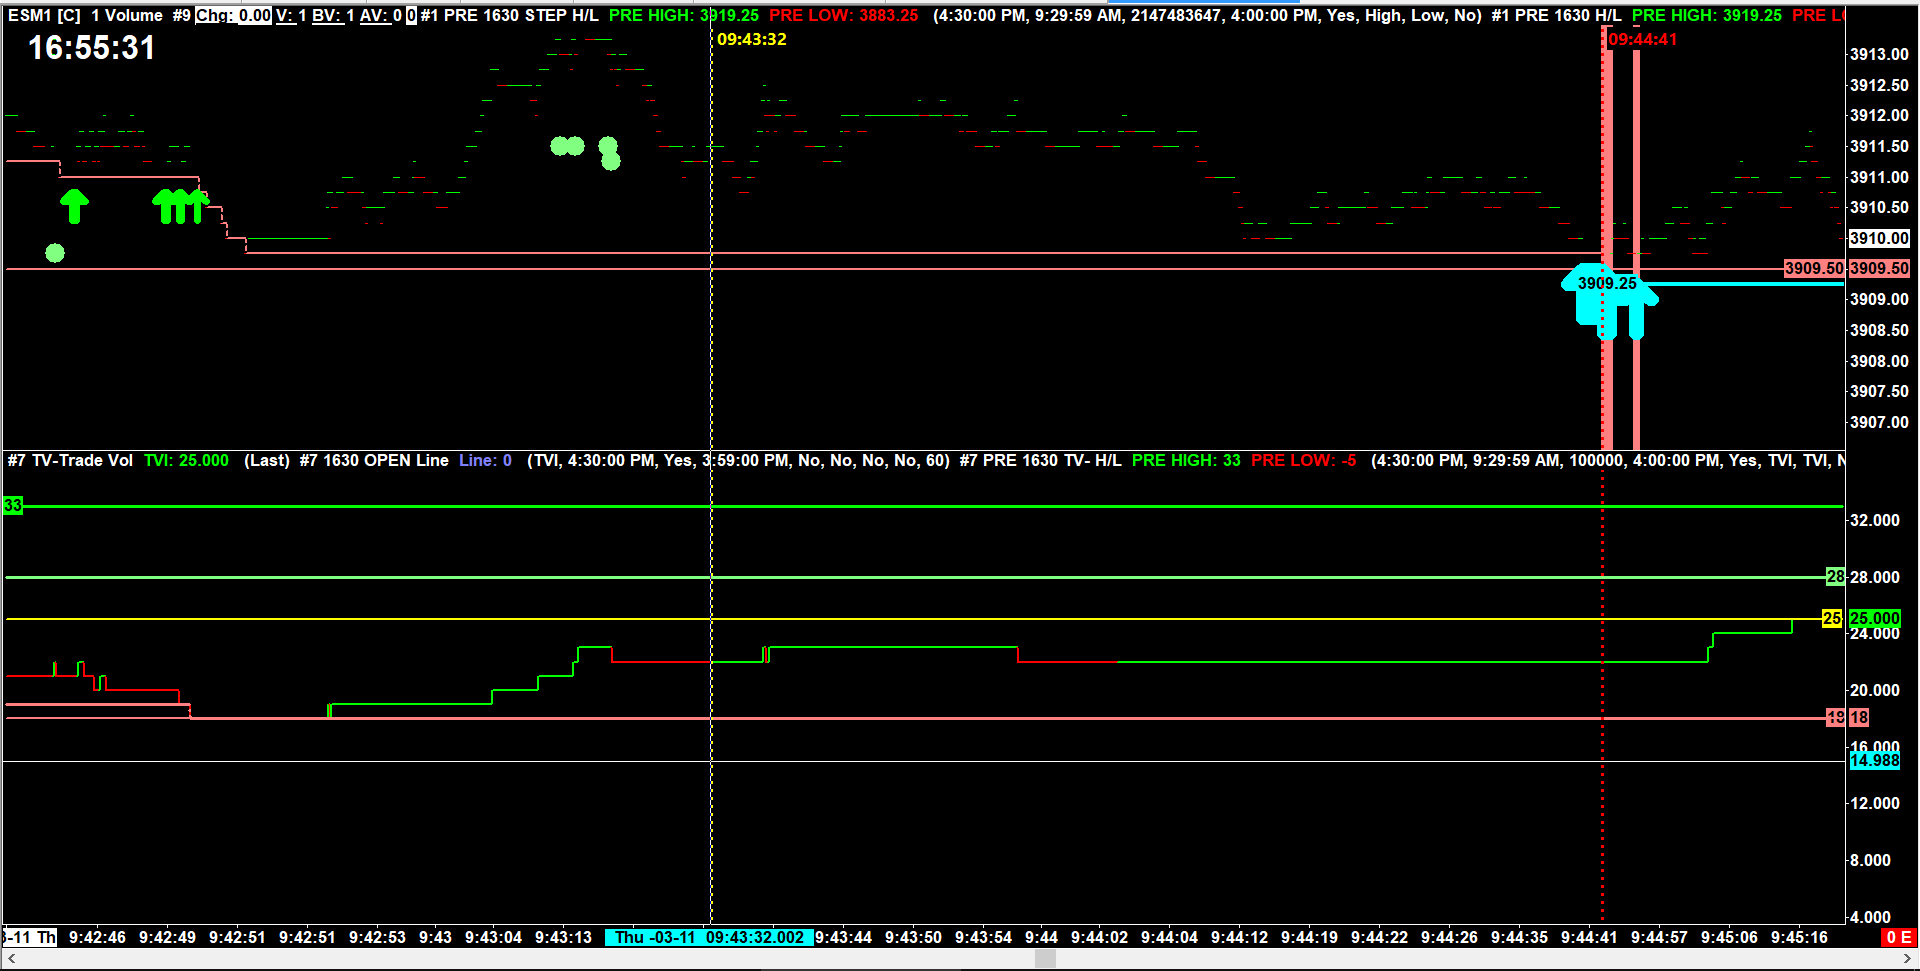Viewport: 1920px width, 971px height.
Task: Click the horizontal scrollbar thumb
Action: click(1045, 959)
